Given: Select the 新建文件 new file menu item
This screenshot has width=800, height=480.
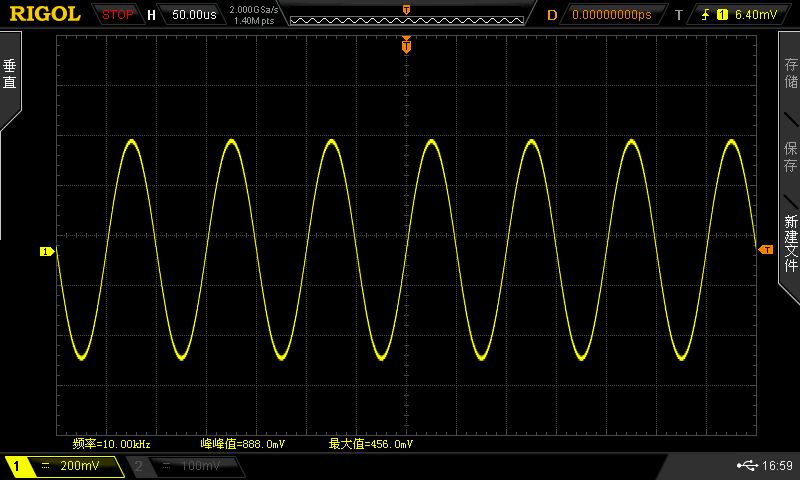Looking at the screenshot, I should 791,243.
